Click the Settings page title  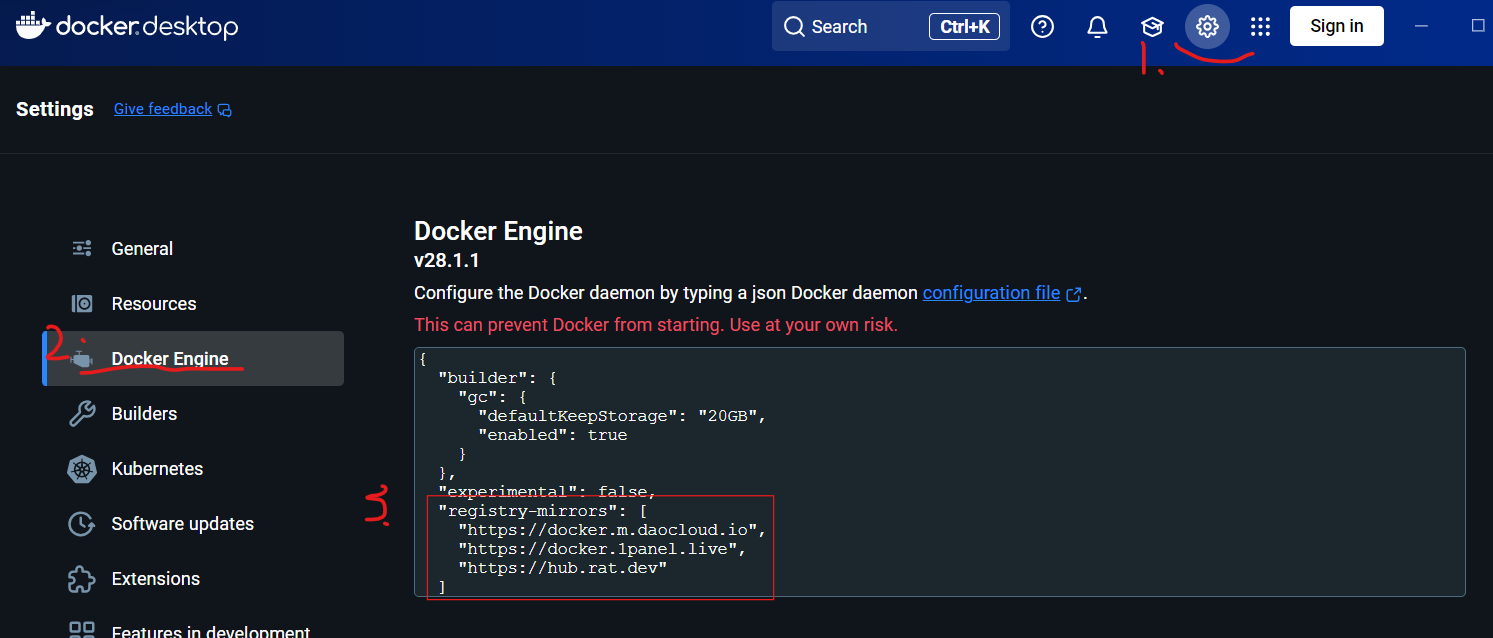tap(55, 109)
